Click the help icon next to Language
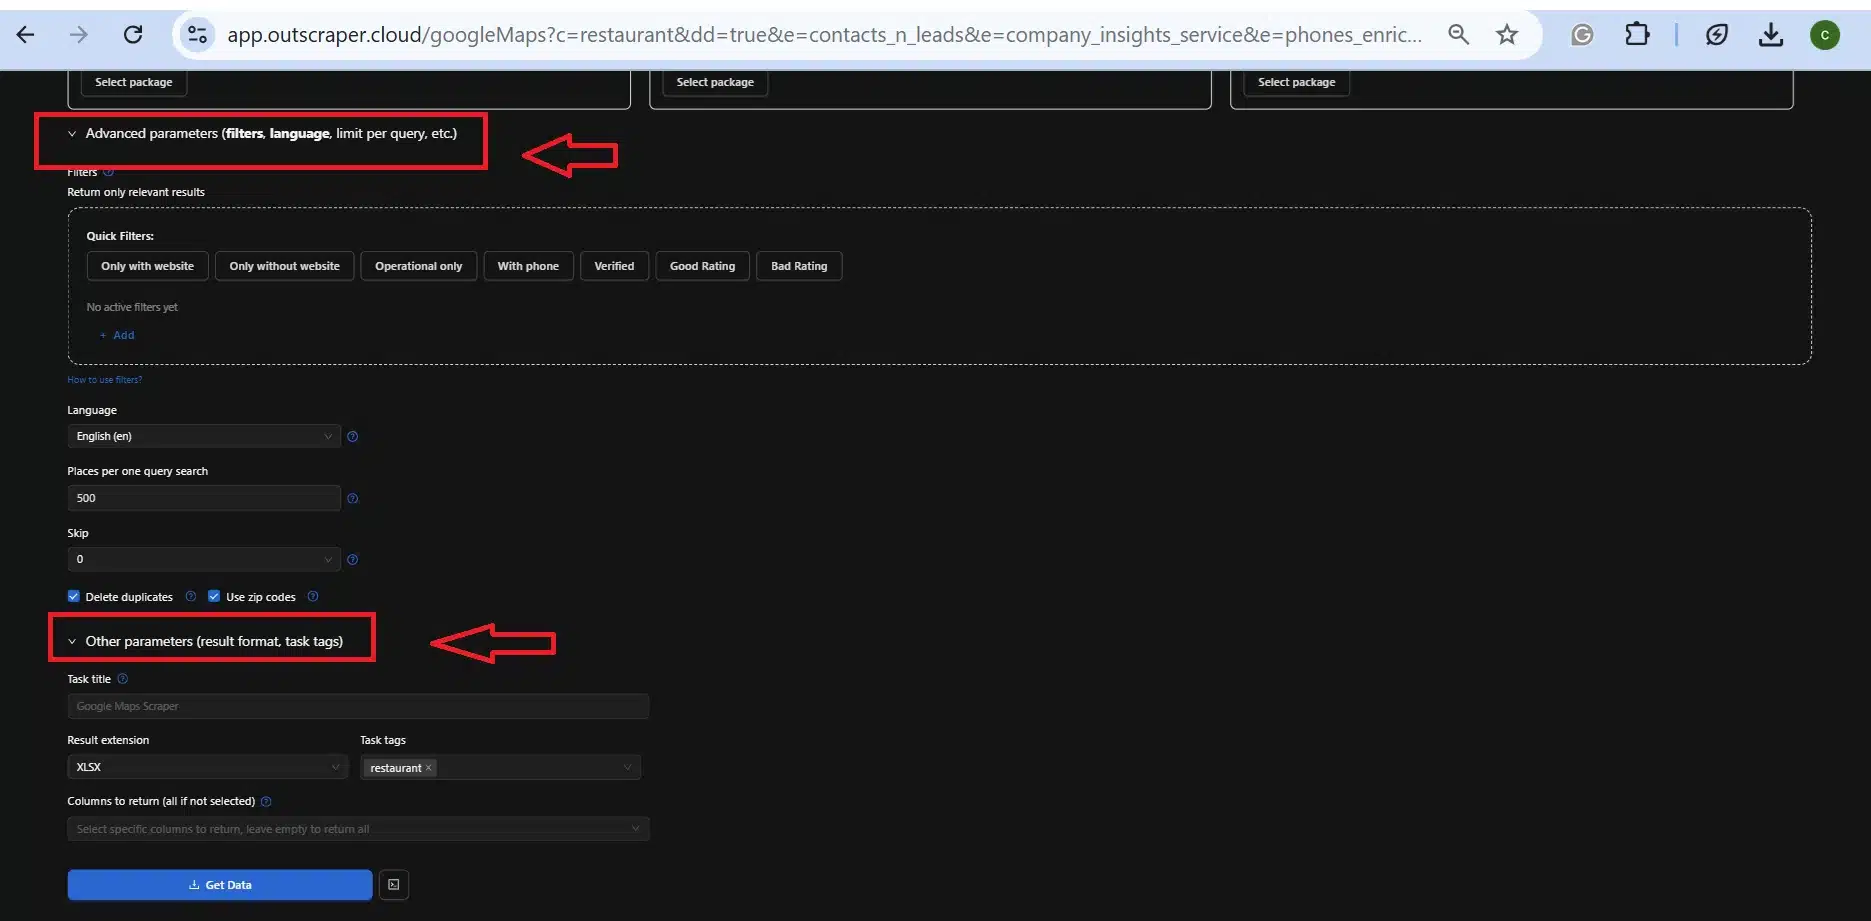 (352, 437)
